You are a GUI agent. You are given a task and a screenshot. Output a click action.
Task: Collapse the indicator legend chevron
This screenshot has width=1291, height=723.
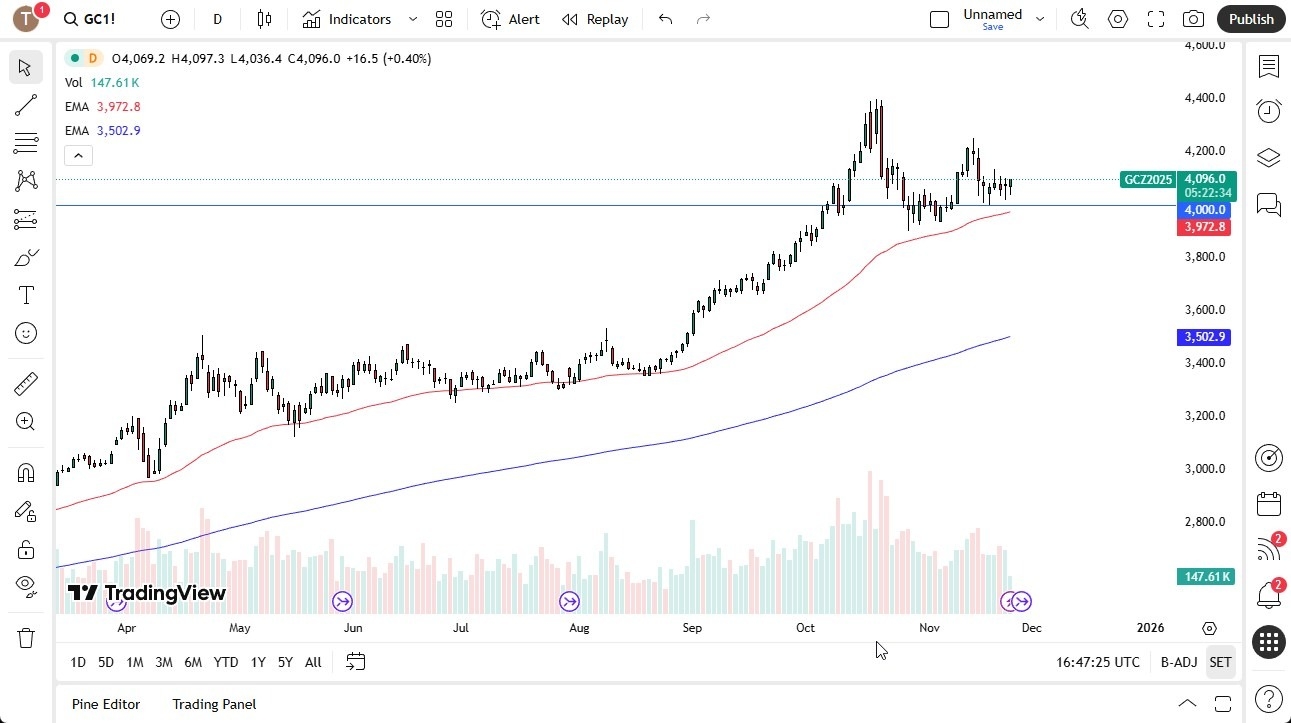78,155
